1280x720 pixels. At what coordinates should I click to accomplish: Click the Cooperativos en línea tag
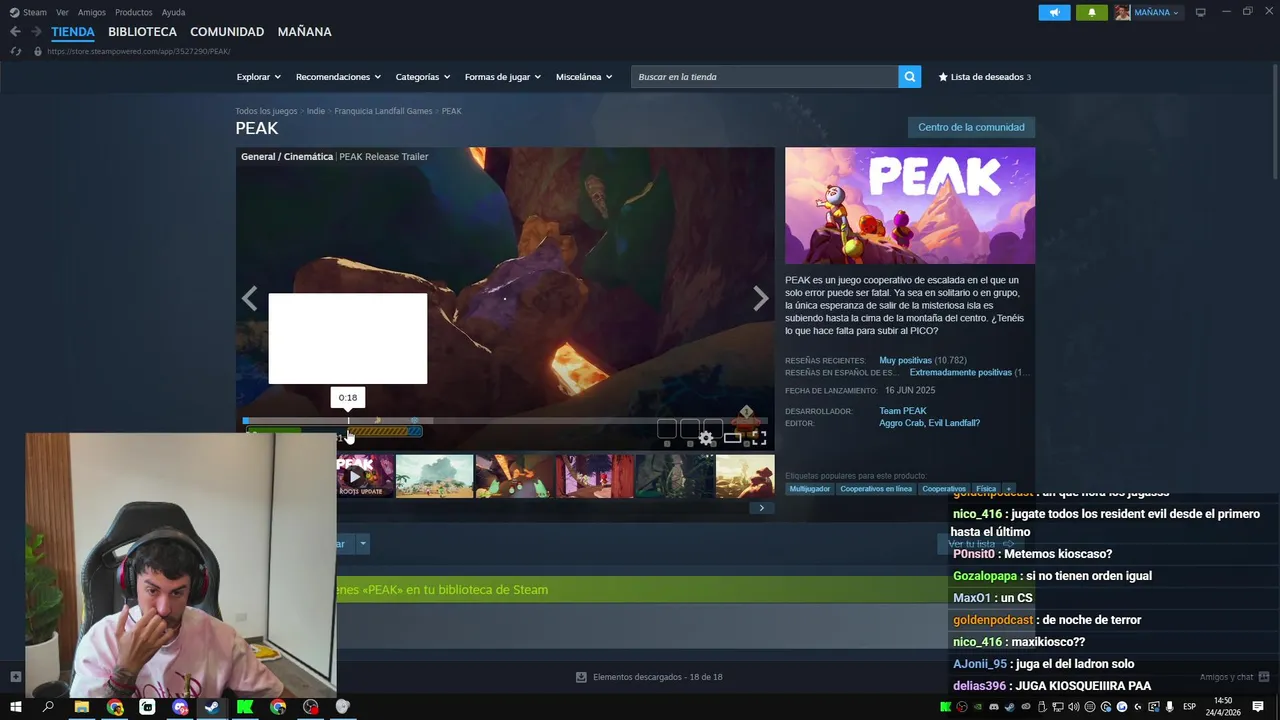tap(876, 489)
